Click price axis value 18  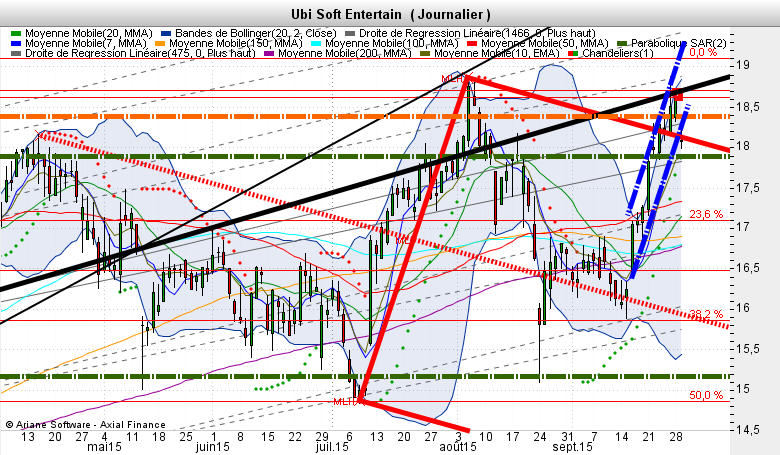tap(743, 146)
